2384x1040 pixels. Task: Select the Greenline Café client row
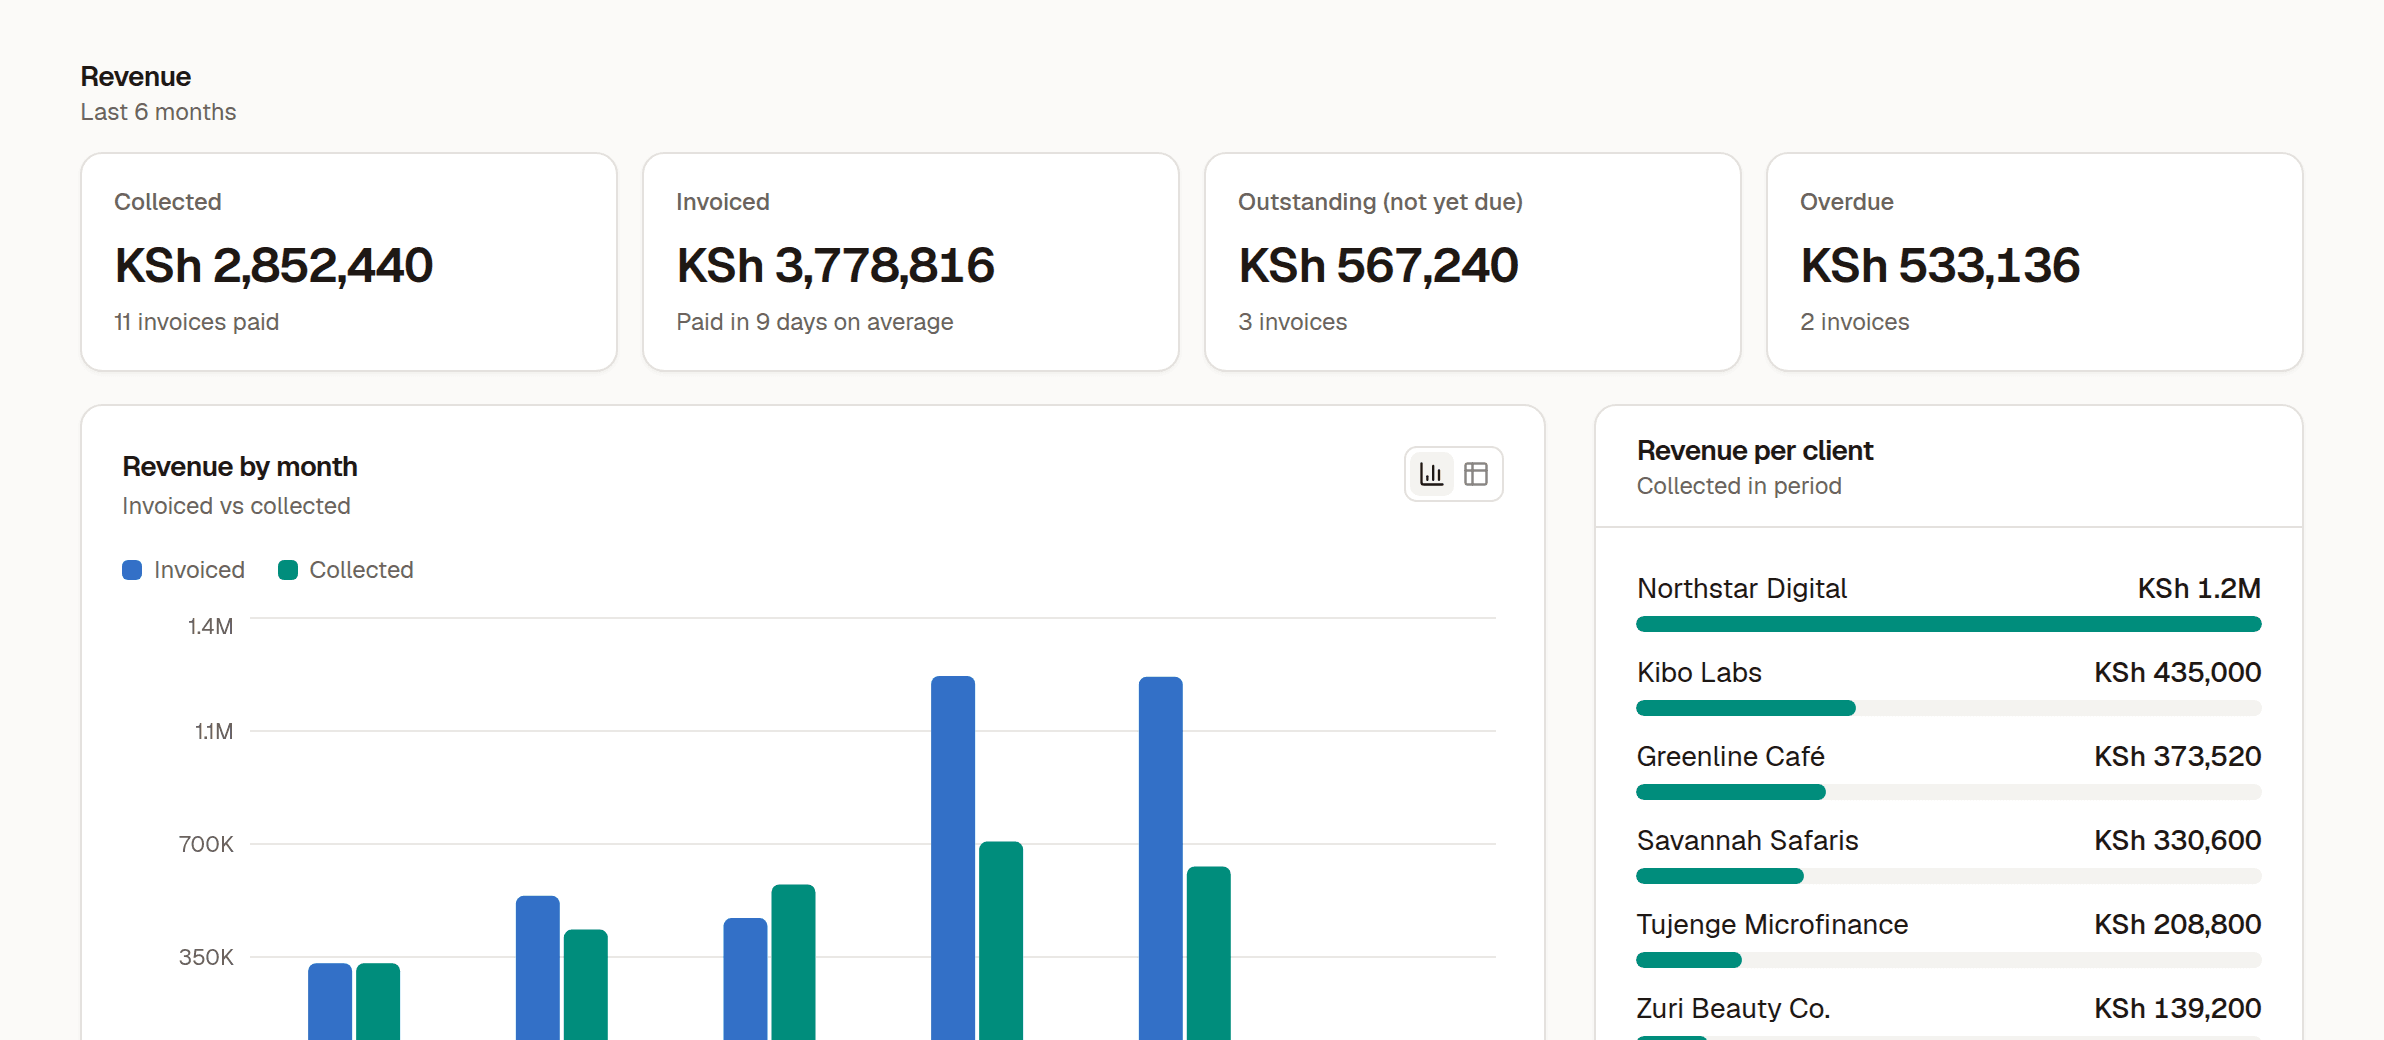click(1949, 770)
